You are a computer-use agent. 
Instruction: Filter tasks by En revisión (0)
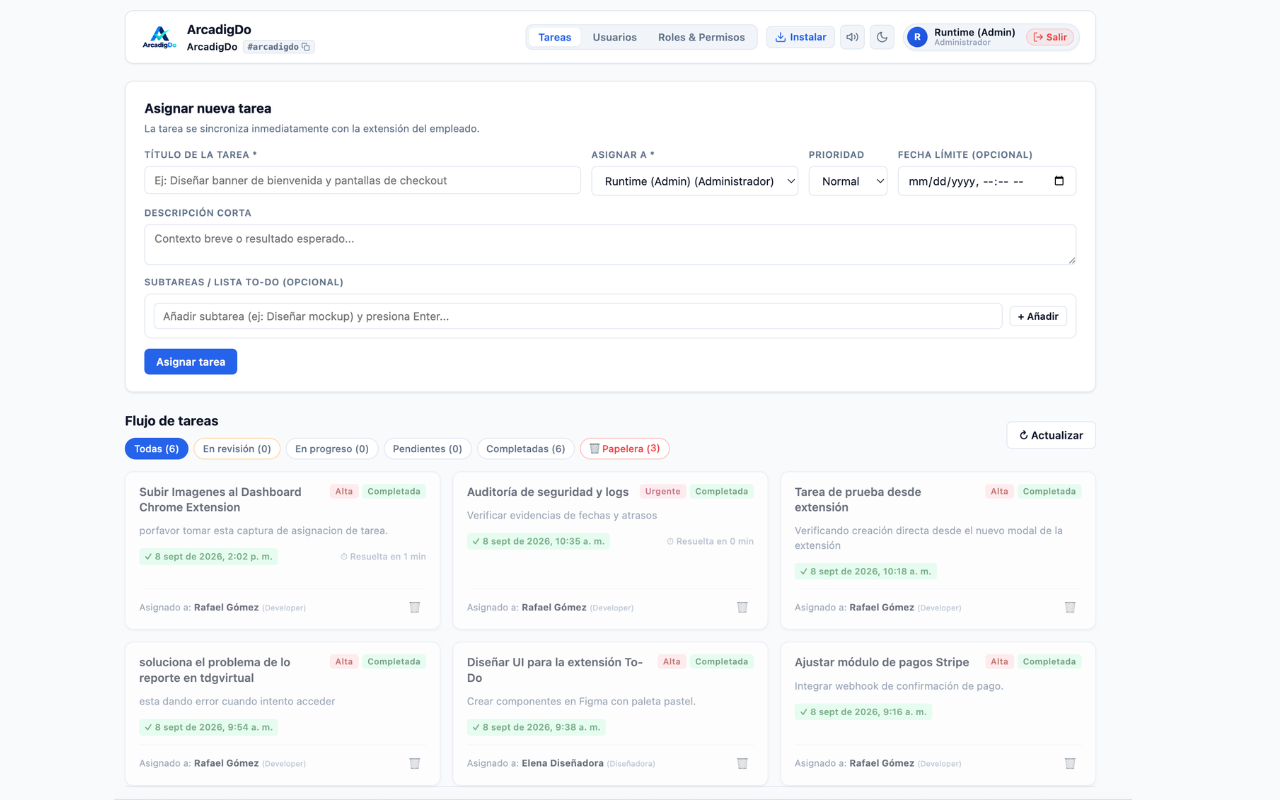[x=237, y=449]
